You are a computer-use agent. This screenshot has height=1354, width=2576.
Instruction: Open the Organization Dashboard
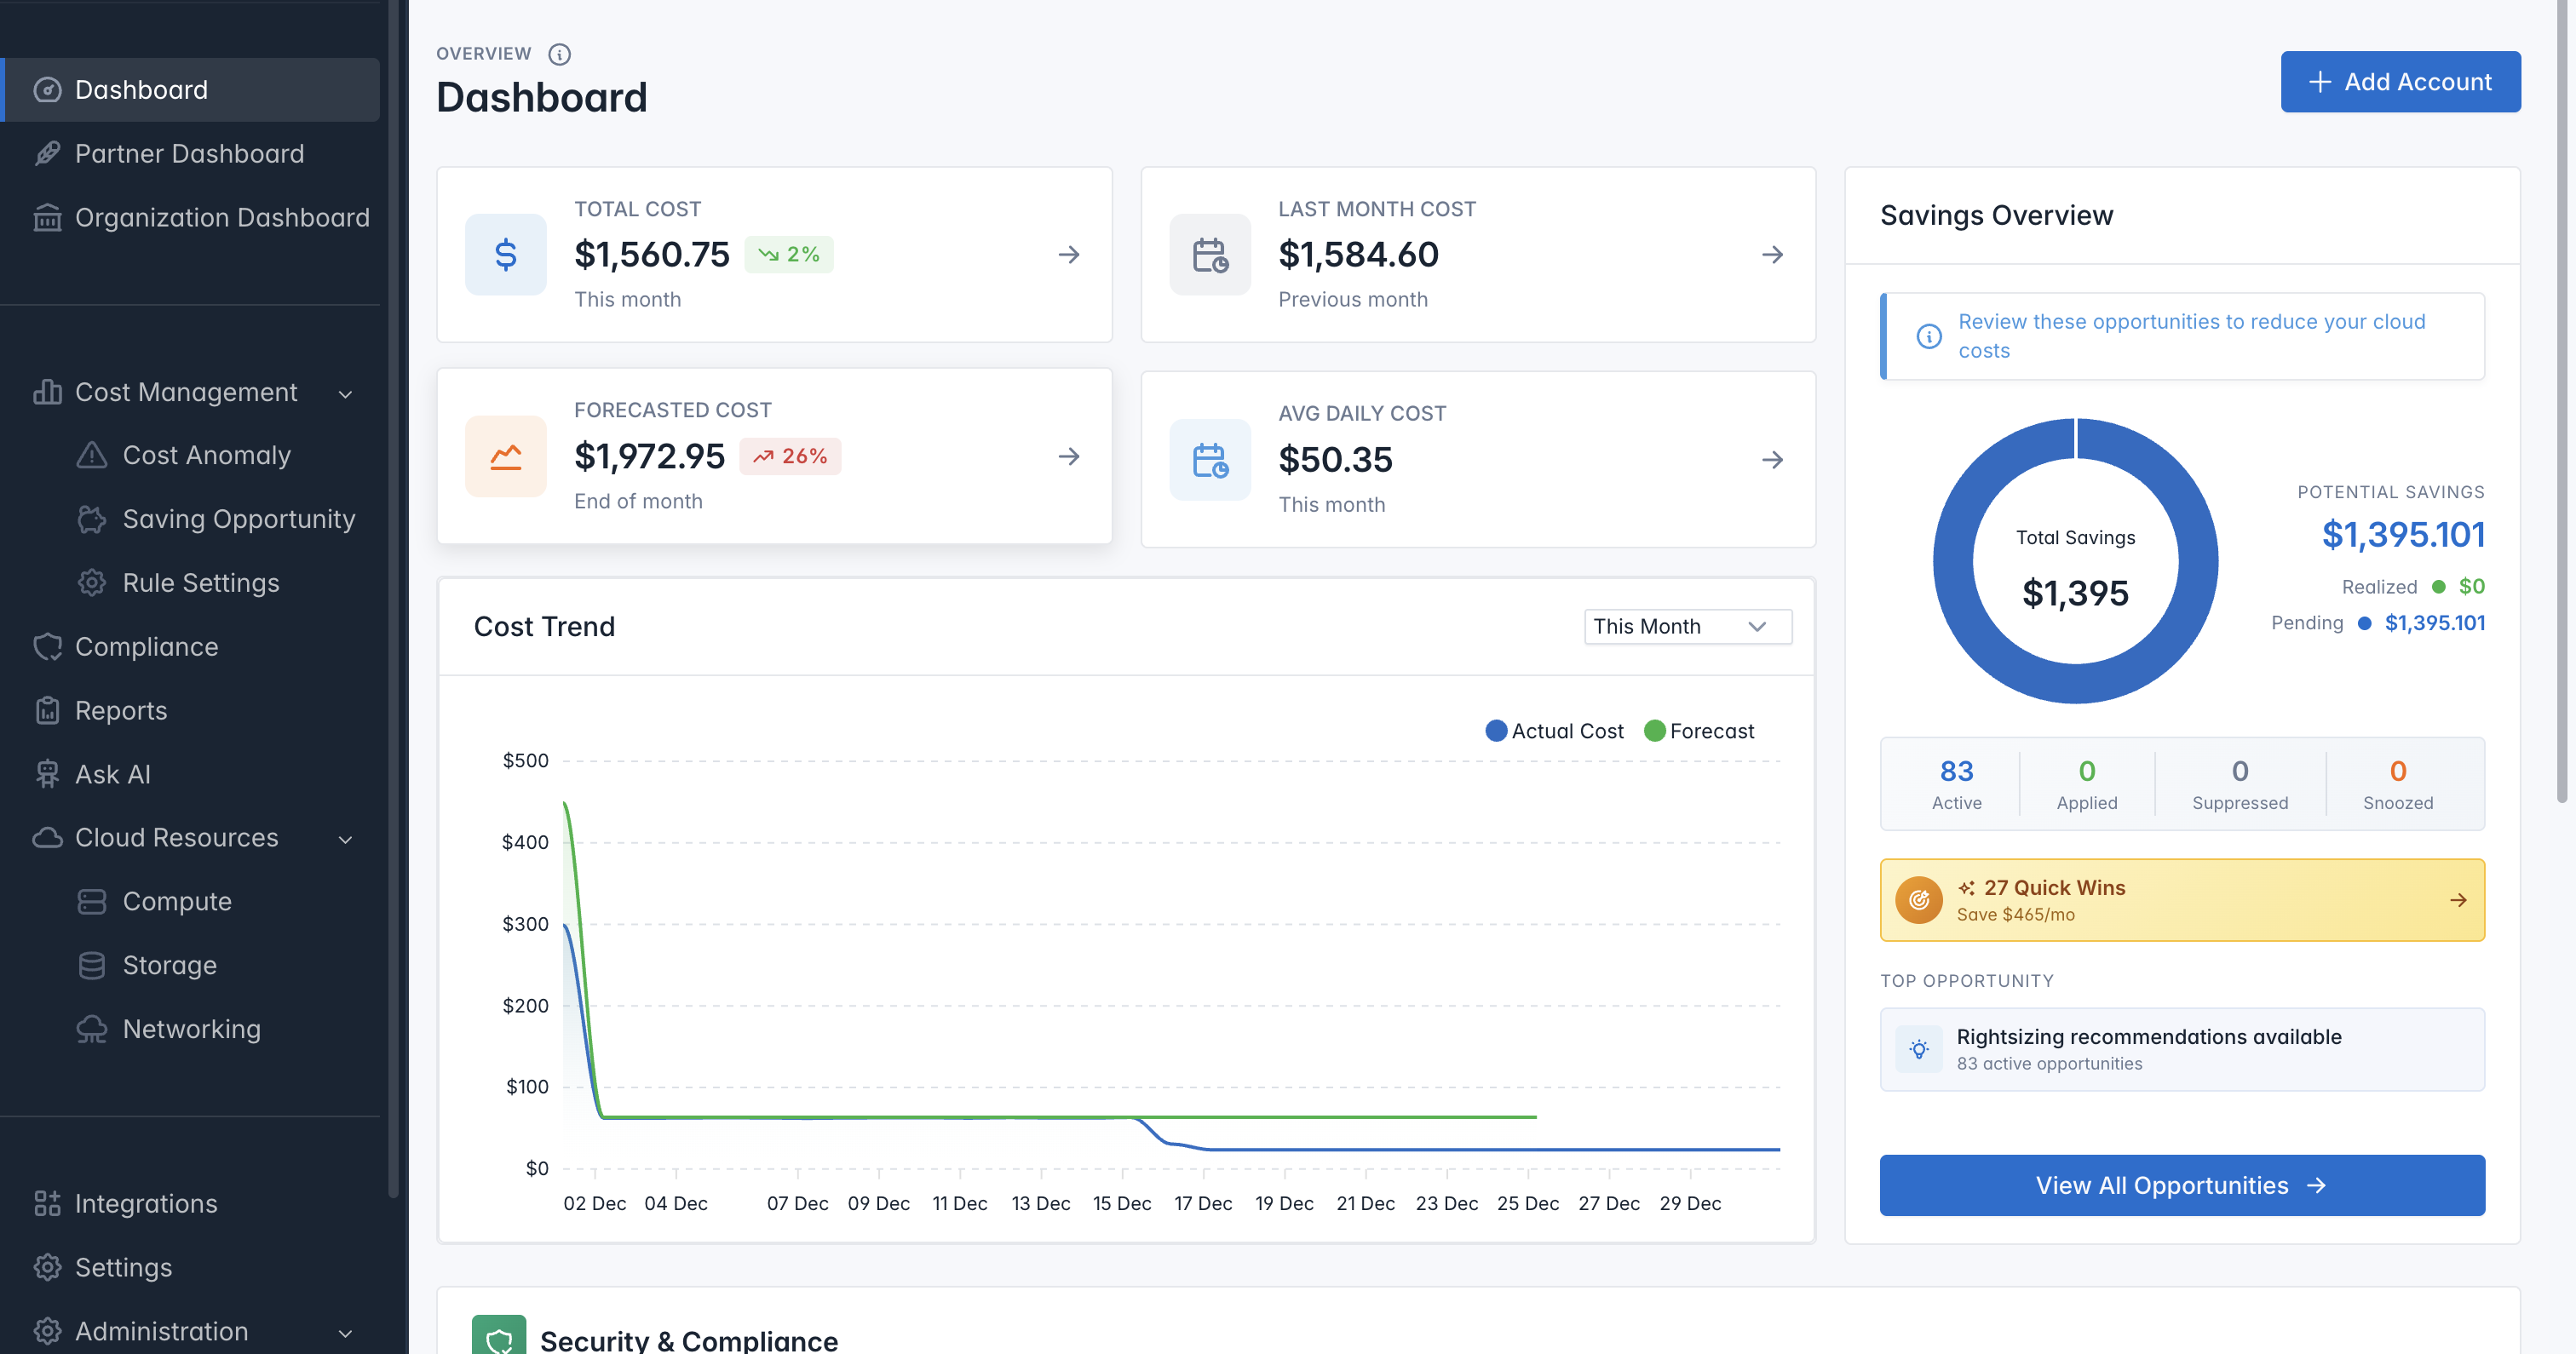click(222, 217)
